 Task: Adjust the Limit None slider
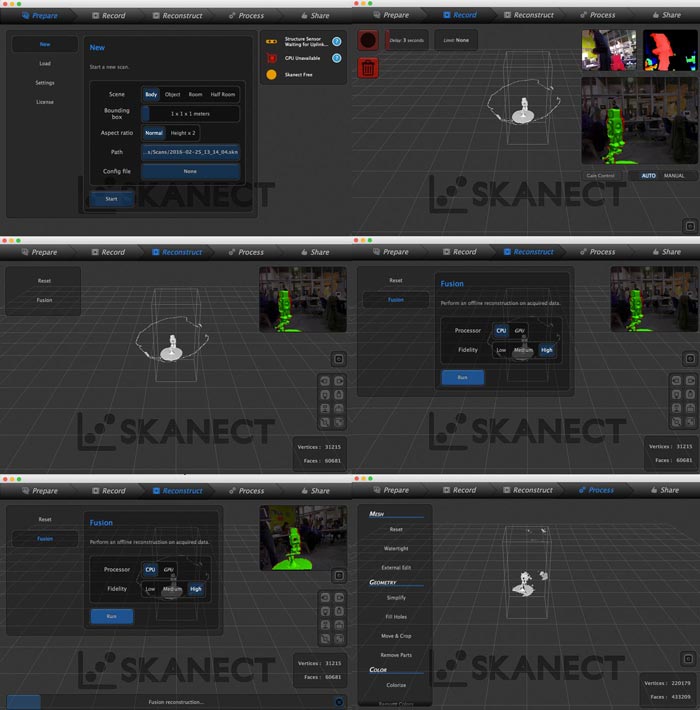point(456,40)
